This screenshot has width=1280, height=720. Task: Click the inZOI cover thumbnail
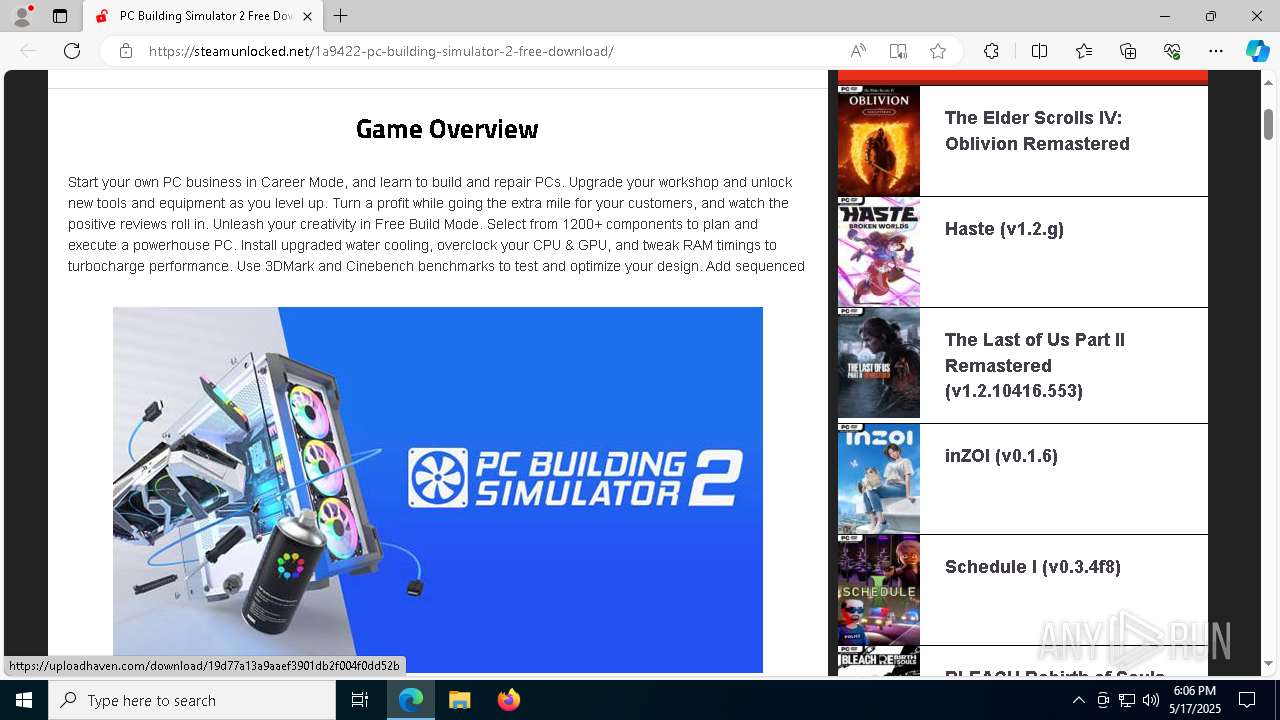point(878,479)
